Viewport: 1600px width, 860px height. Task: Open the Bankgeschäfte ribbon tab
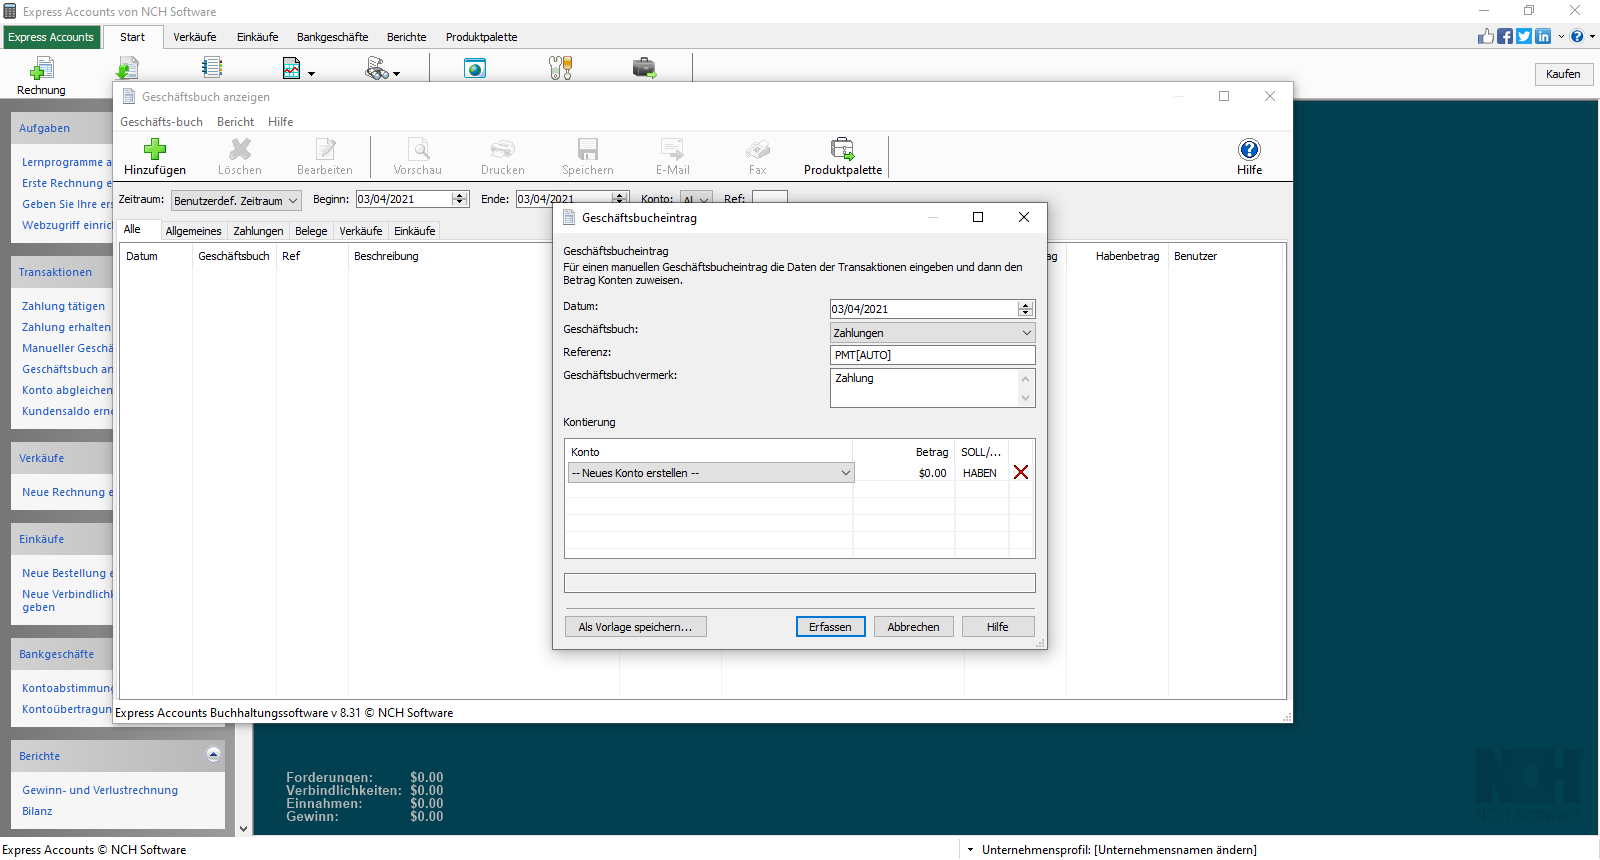[333, 37]
